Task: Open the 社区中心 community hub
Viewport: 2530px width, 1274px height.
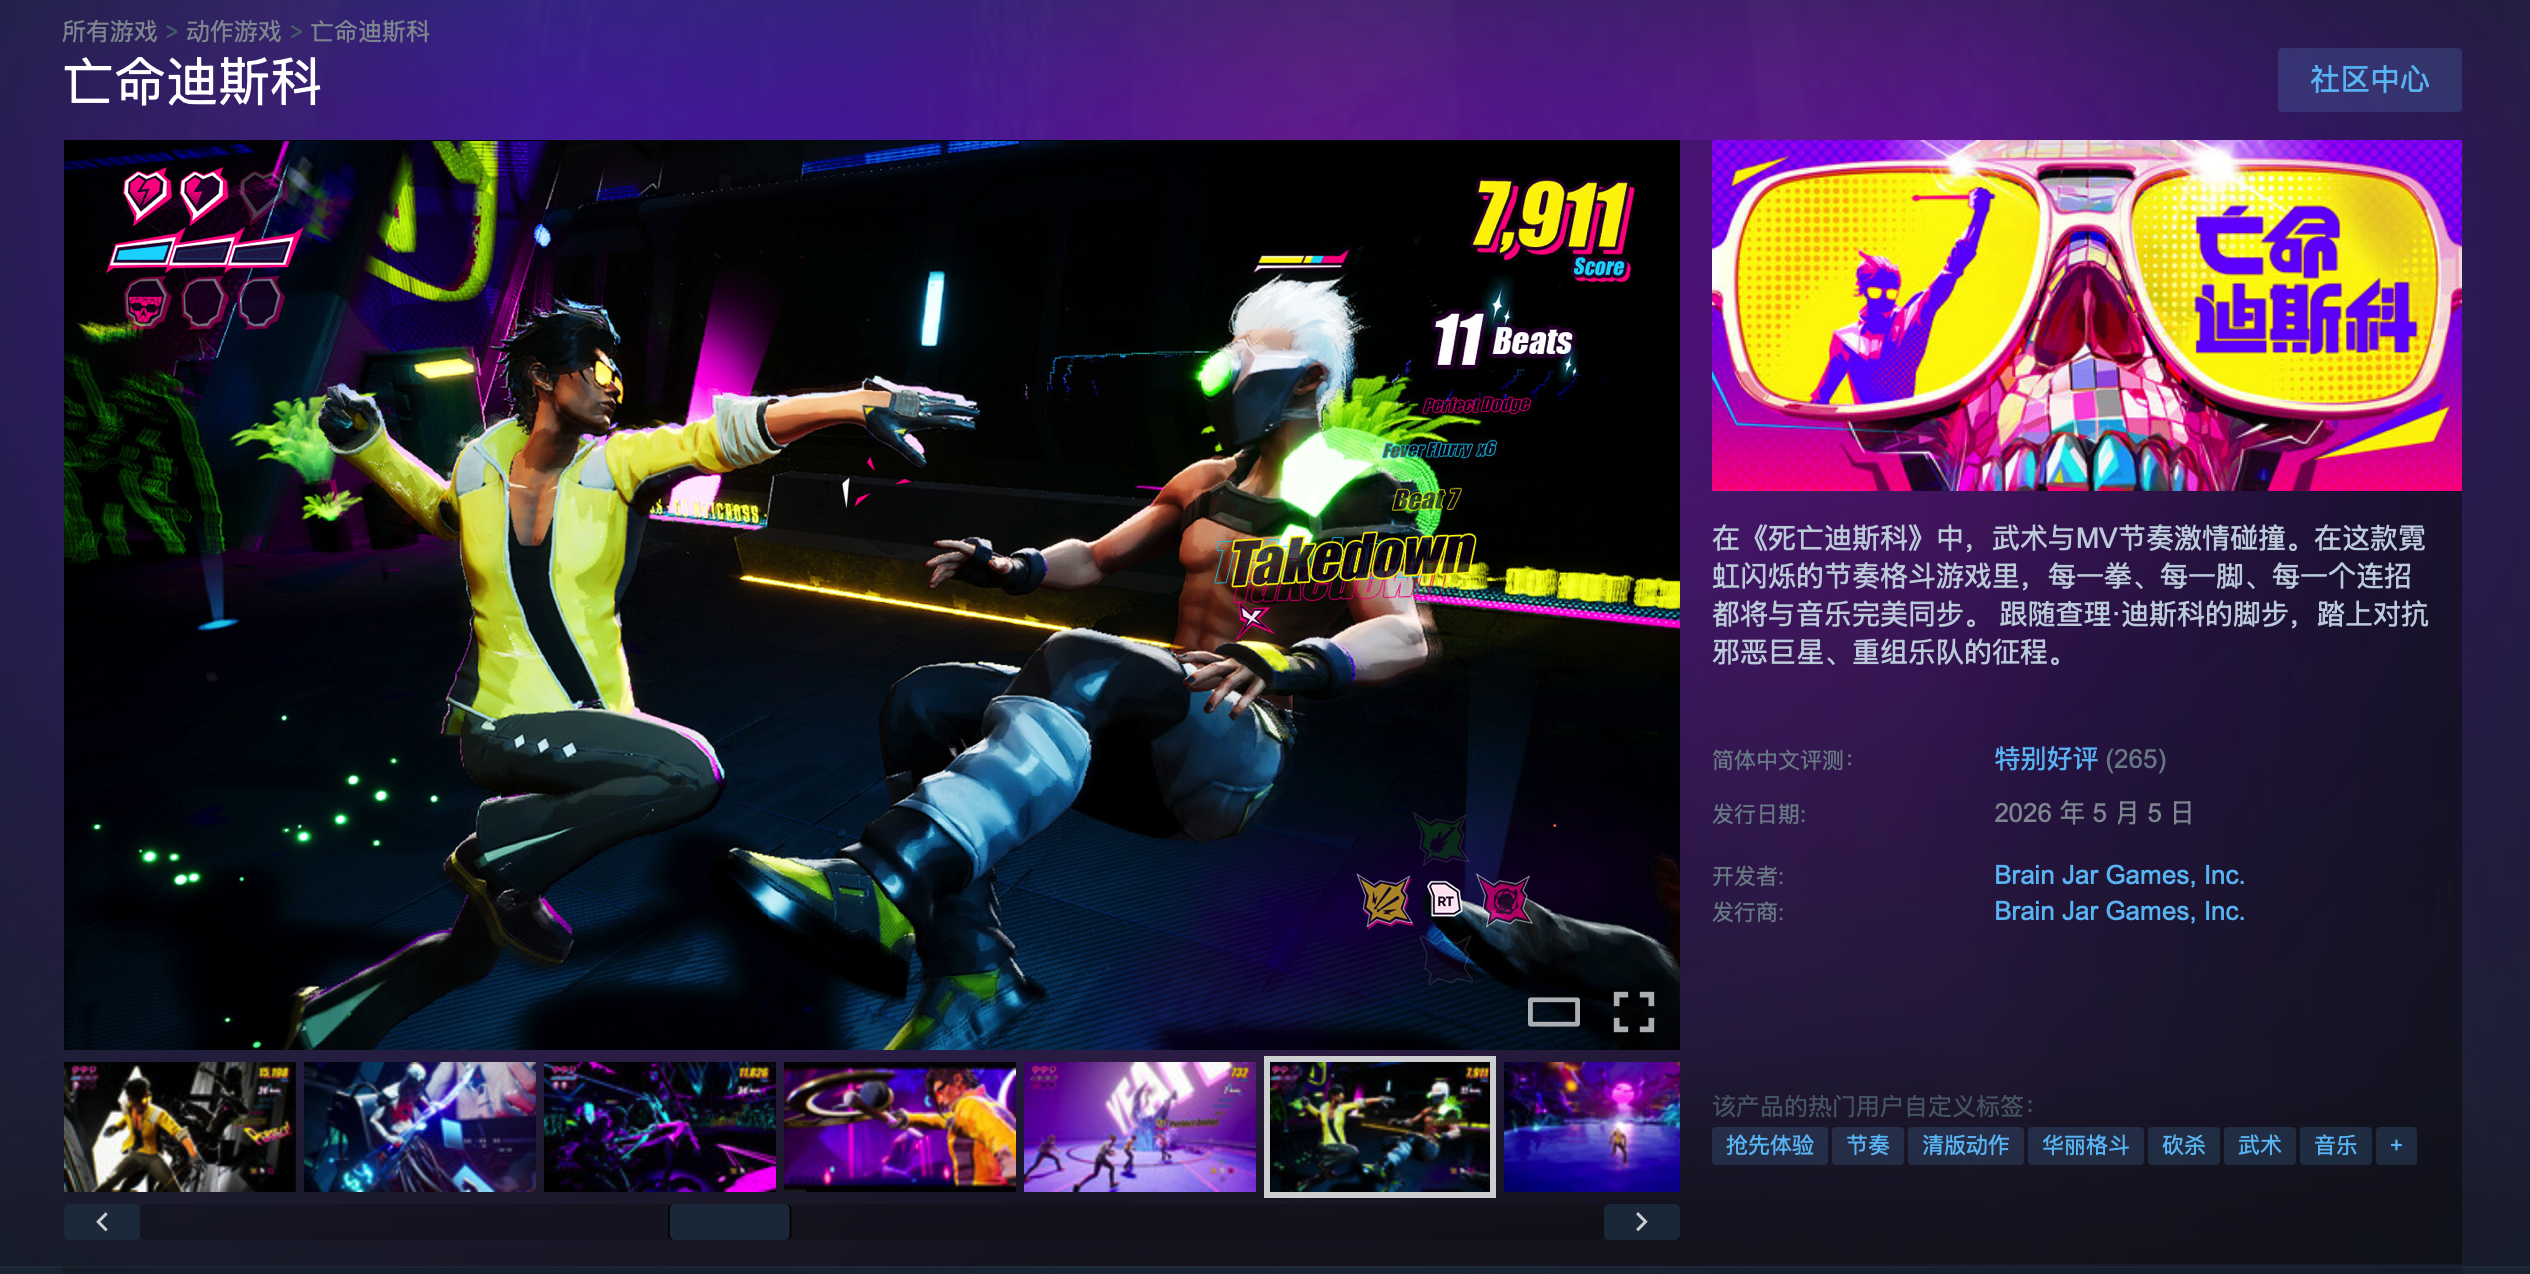Action: (2369, 80)
